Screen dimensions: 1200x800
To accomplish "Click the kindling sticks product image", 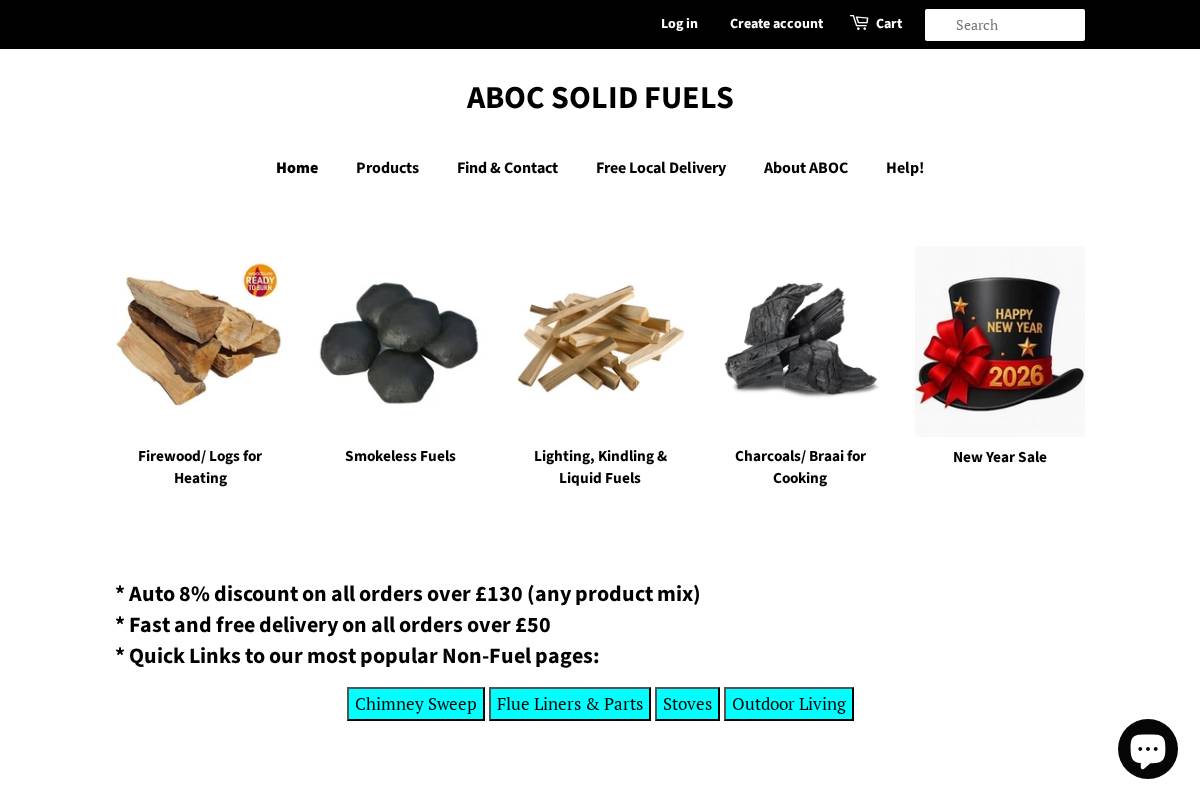I will click(x=600, y=341).
